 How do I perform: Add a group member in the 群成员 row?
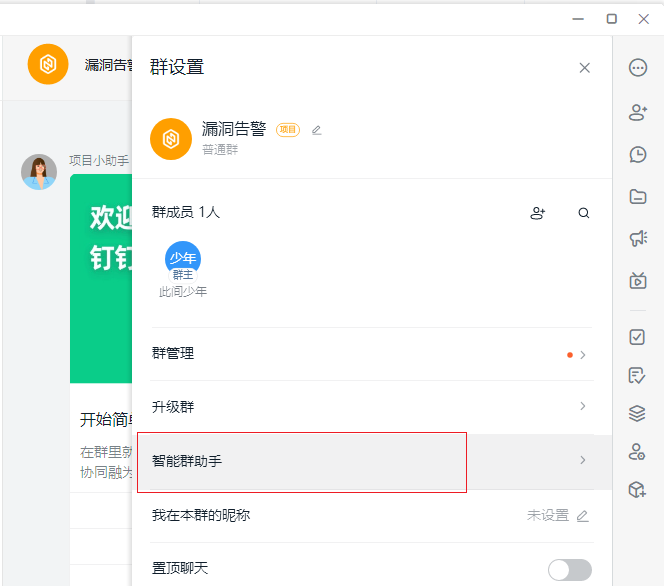[x=538, y=213]
